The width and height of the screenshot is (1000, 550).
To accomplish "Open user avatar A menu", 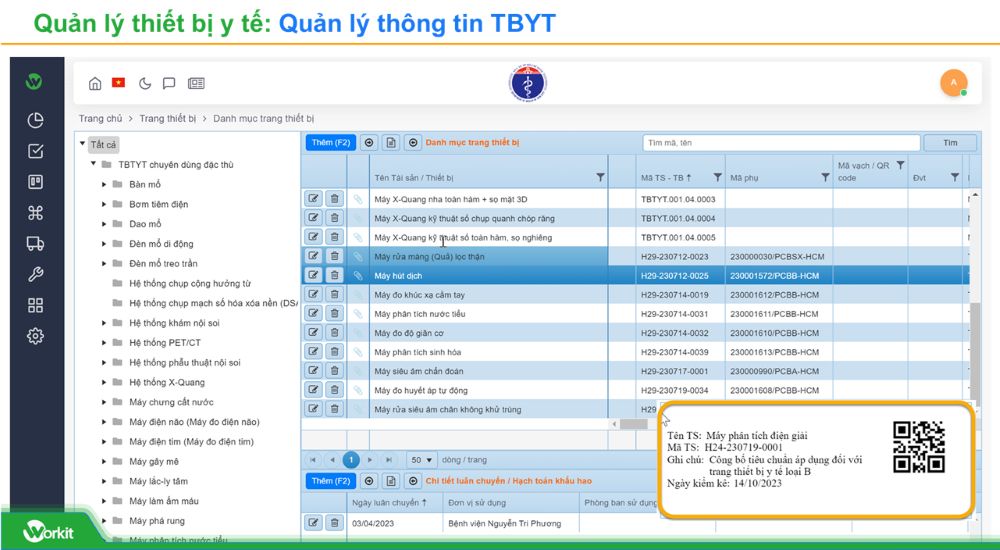I will pos(953,83).
